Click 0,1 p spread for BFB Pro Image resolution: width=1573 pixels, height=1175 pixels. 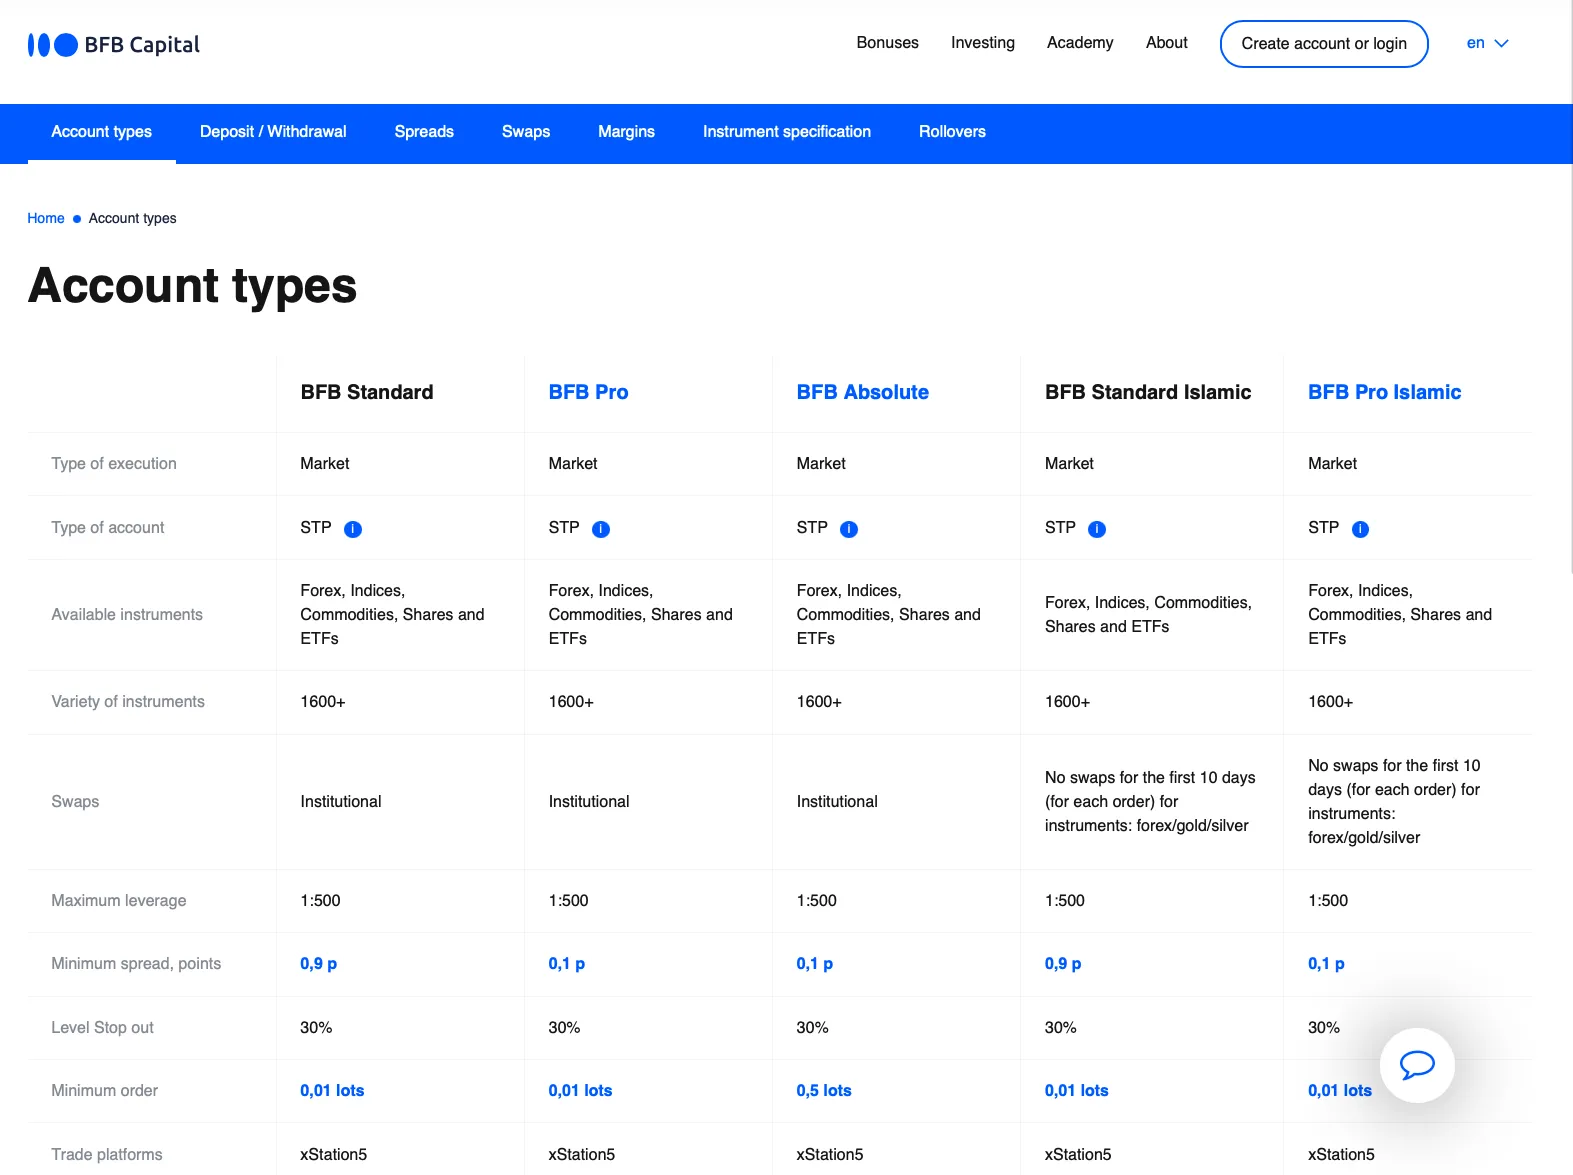tap(567, 964)
